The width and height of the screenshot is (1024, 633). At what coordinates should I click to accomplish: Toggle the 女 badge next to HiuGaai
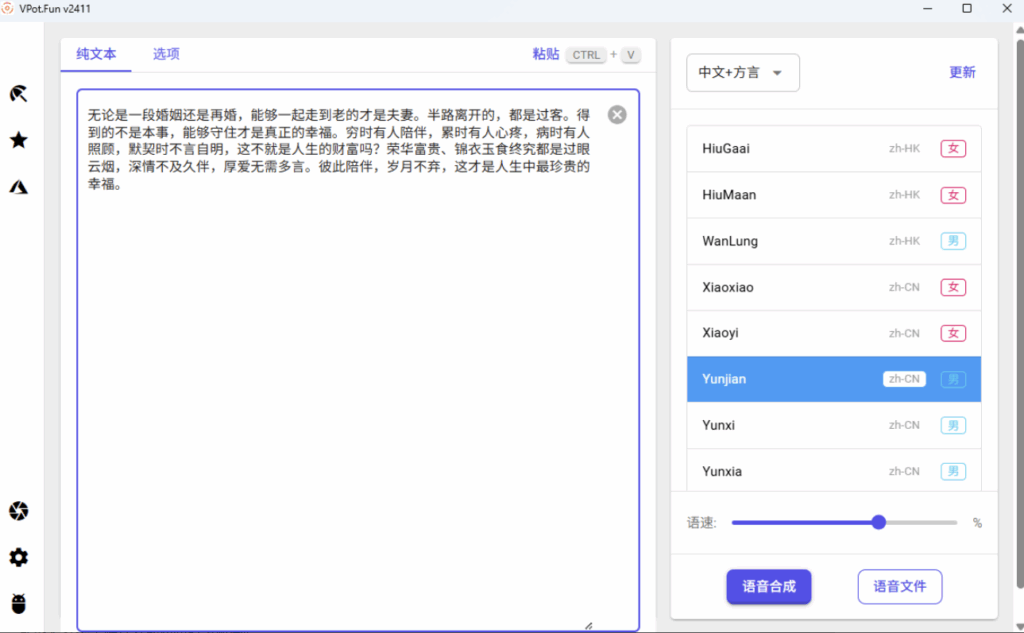click(x=955, y=148)
